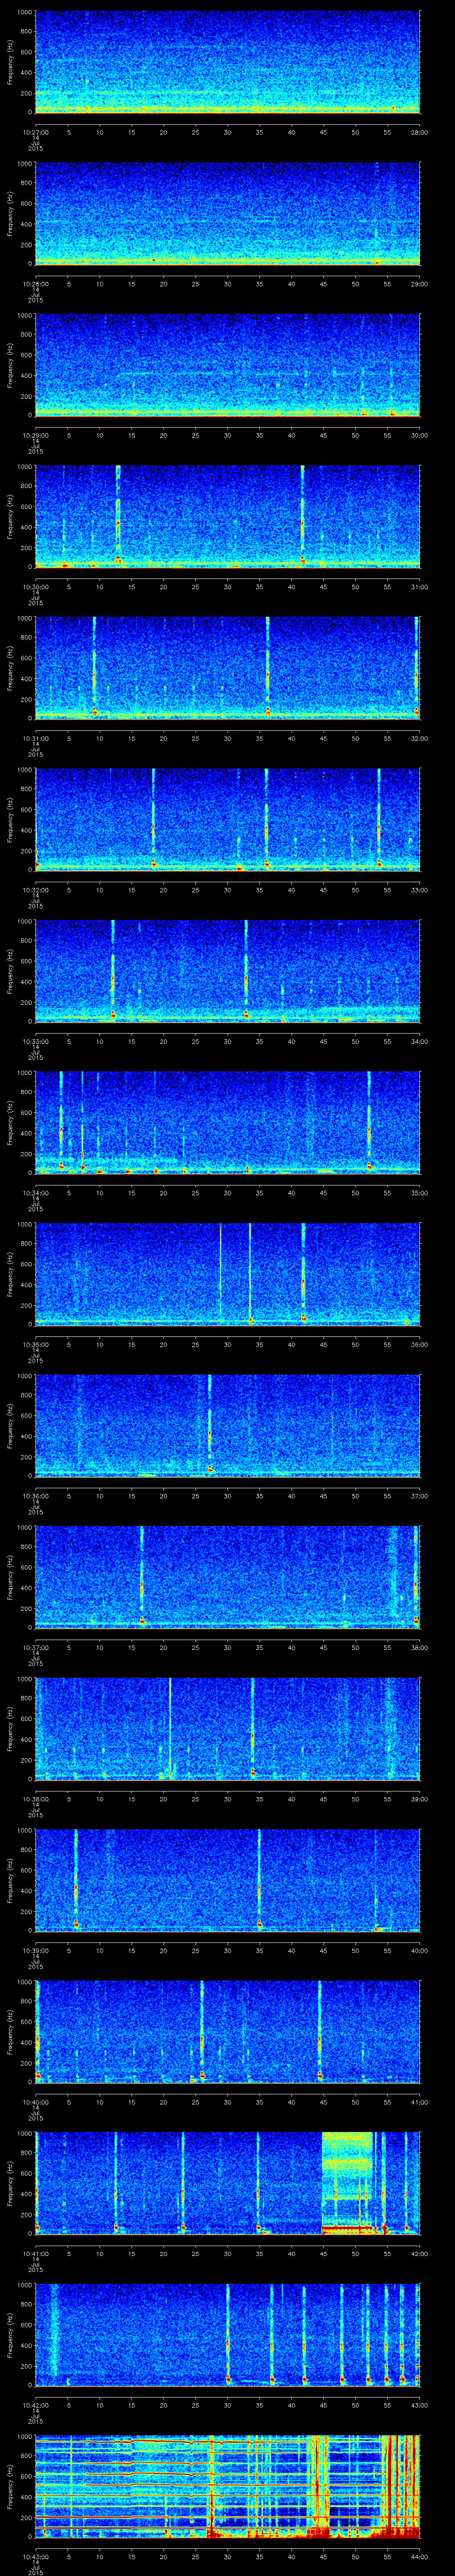Click the 10:44:00 end time label
The height and width of the screenshot is (2576, 455).
point(420,2556)
